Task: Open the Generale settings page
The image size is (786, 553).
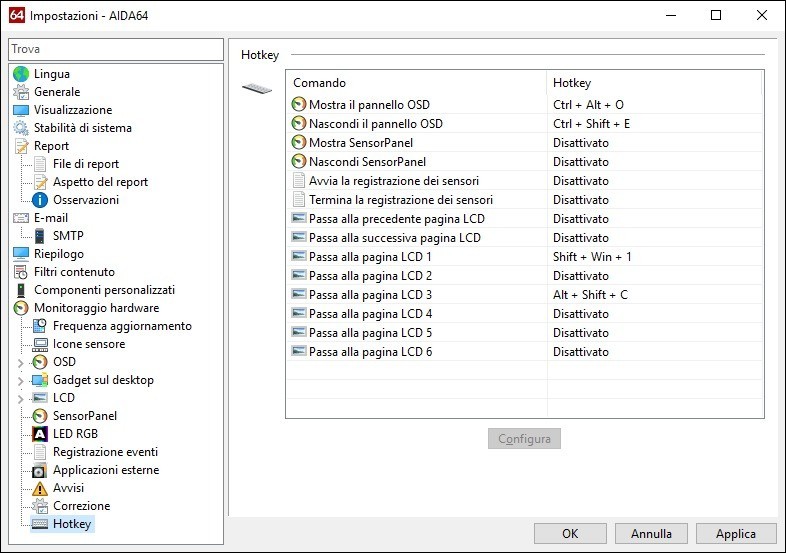Action: [x=56, y=92]
